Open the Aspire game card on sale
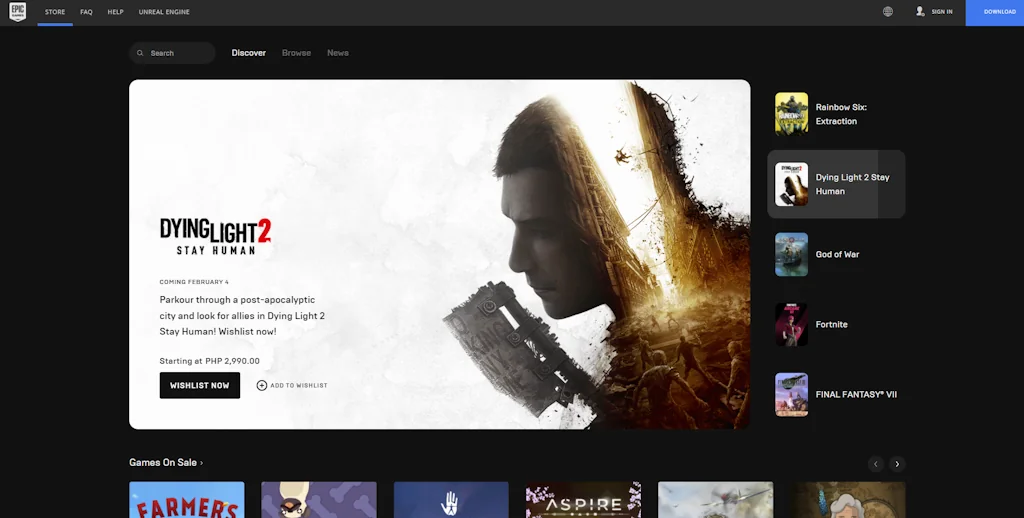The width and height of the screenshot is (1024, 518). [x=583, y=500]
